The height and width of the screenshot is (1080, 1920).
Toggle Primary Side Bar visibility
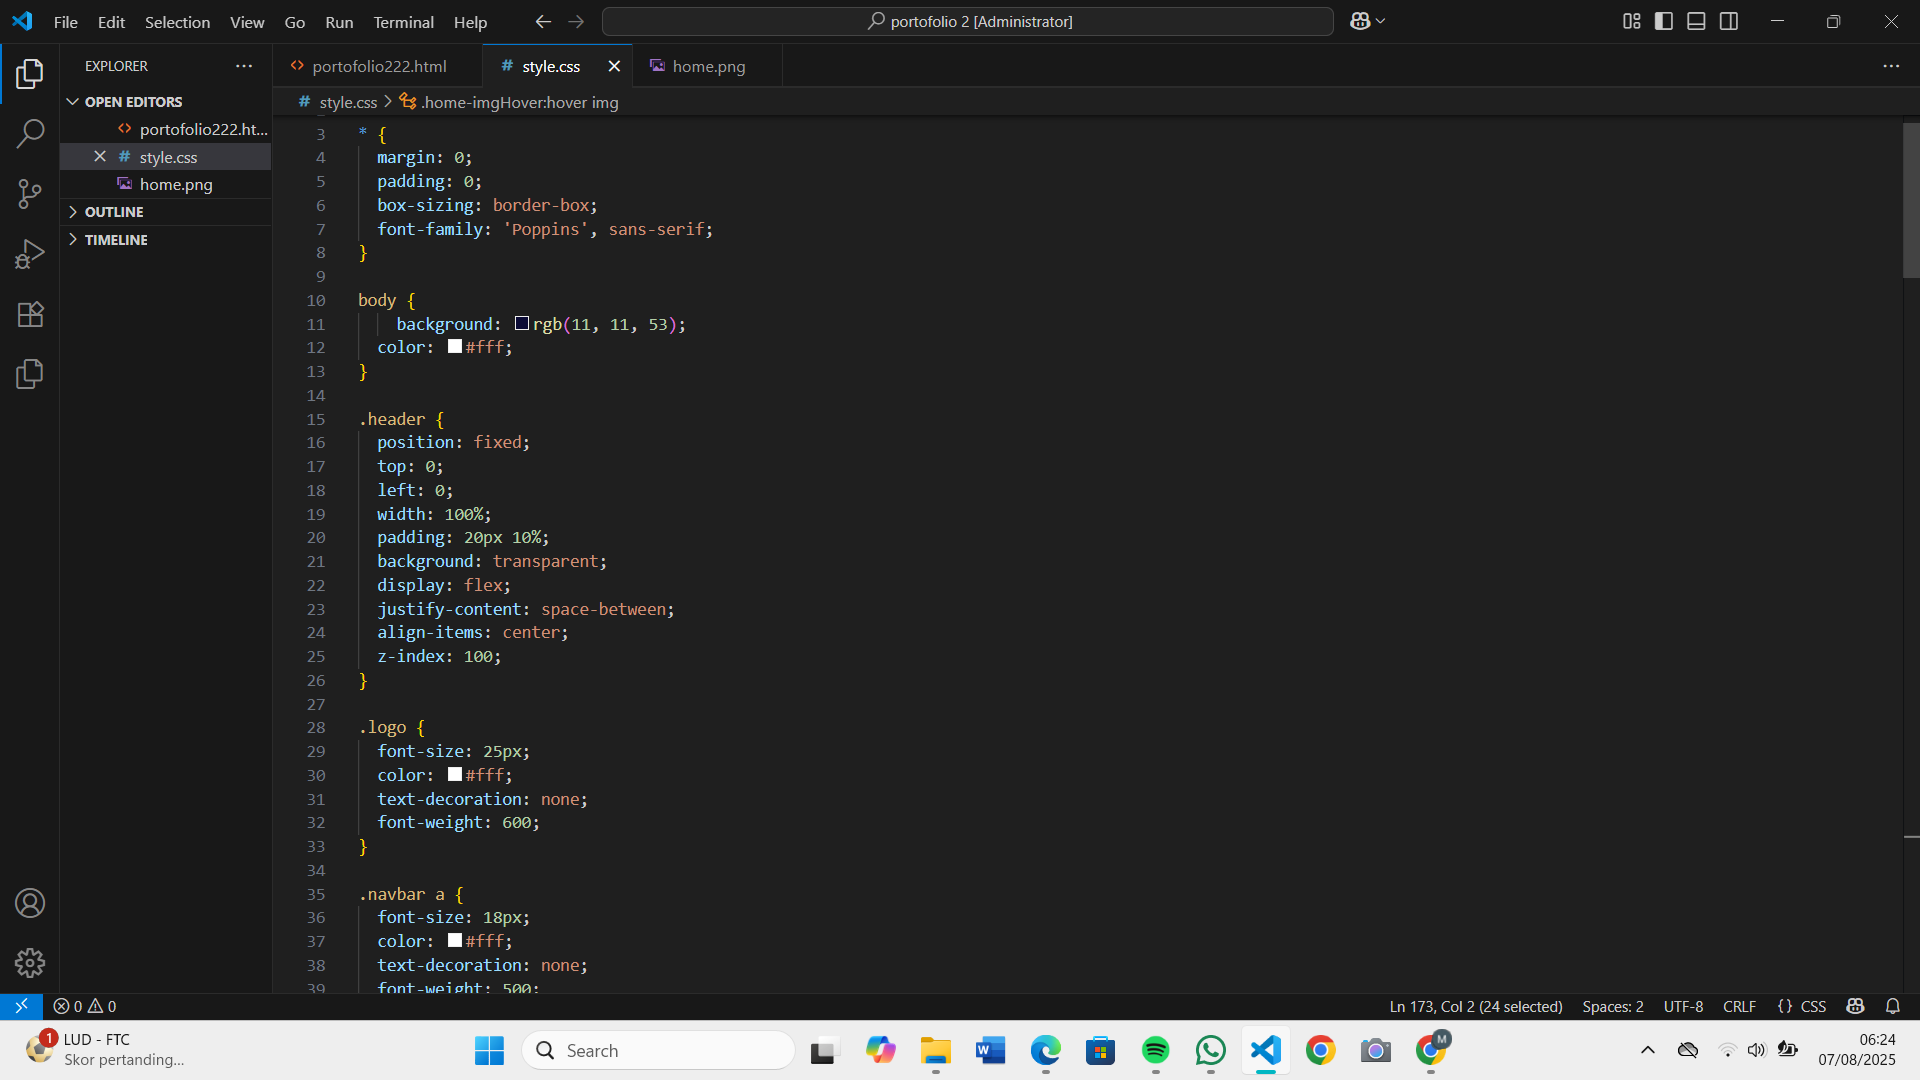pyautogui.click(x=1664, y=21)
